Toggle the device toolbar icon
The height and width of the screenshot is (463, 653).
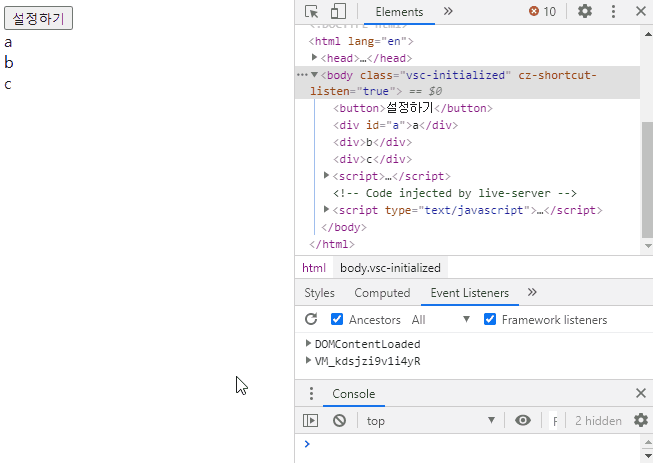(338, 11)
